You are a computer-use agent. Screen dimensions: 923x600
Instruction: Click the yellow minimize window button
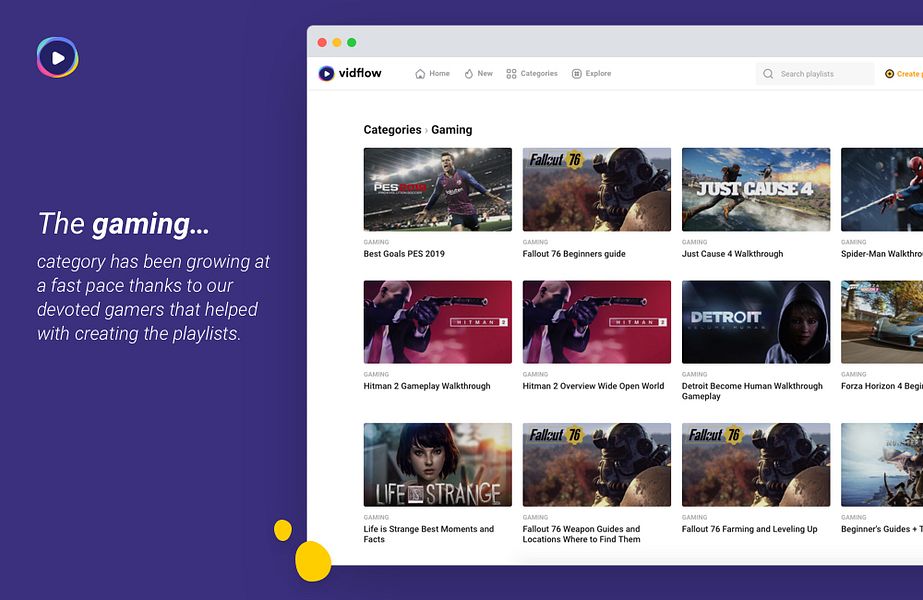click(337, 42)
